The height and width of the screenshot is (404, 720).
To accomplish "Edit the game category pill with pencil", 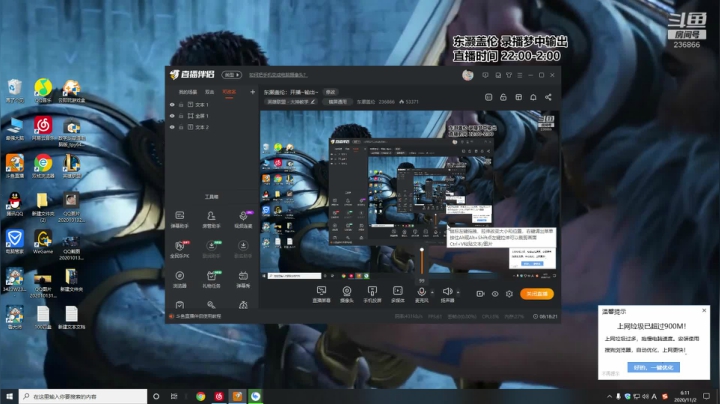I will click(x=291, y=102).
